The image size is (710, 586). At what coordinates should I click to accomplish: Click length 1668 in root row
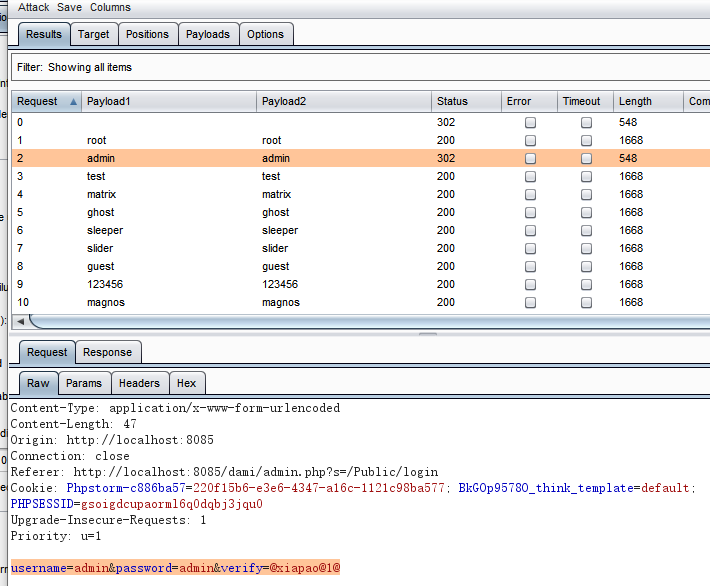pyautogui.click(x=631, y=140)
